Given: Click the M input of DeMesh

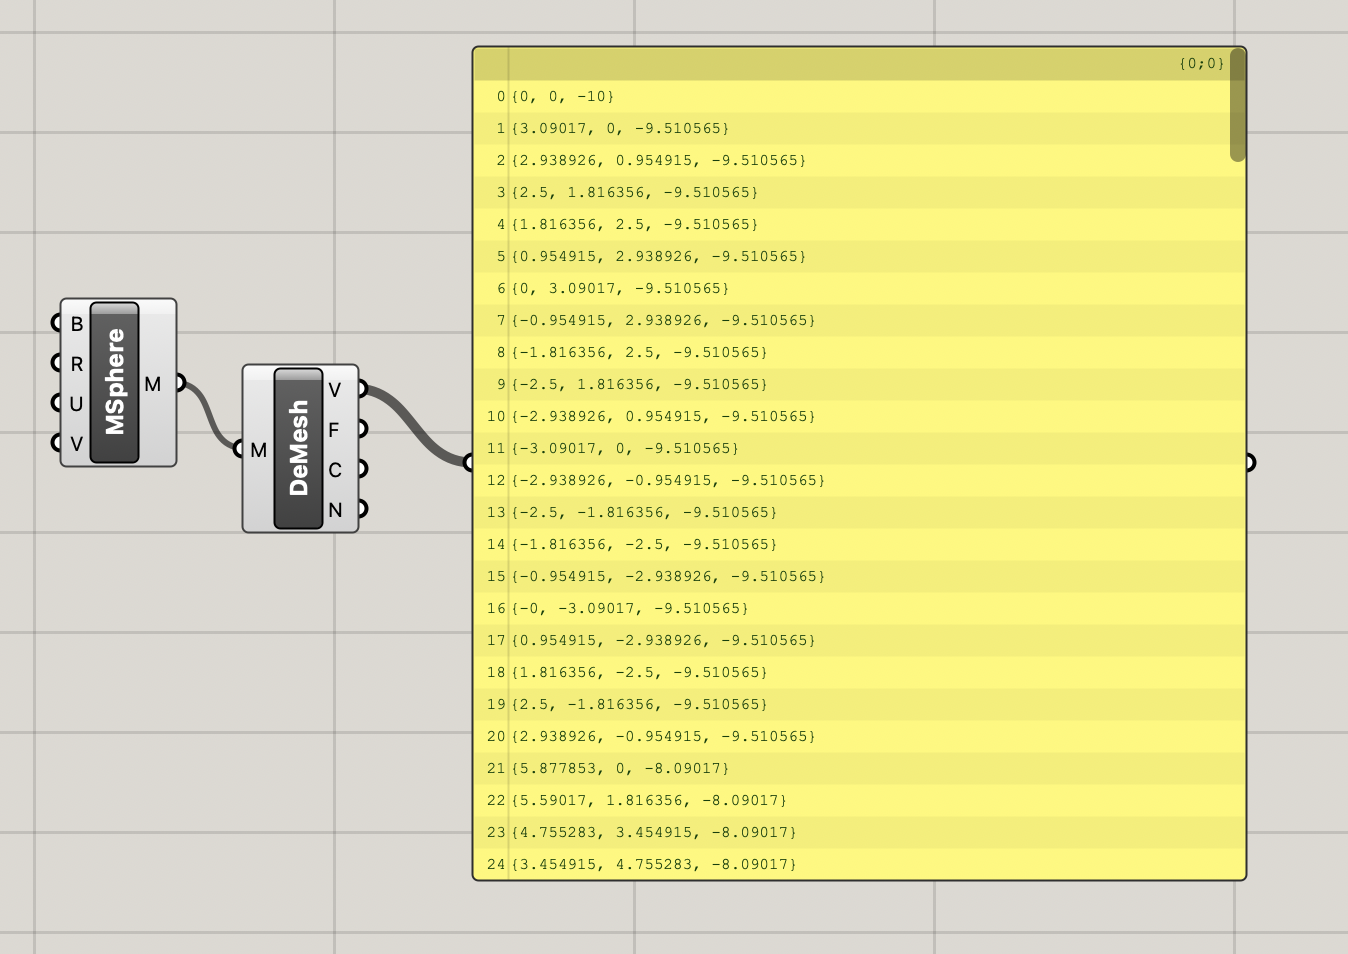Looking at the screenshot, I should pyautogui.click(x=259, y=449).
